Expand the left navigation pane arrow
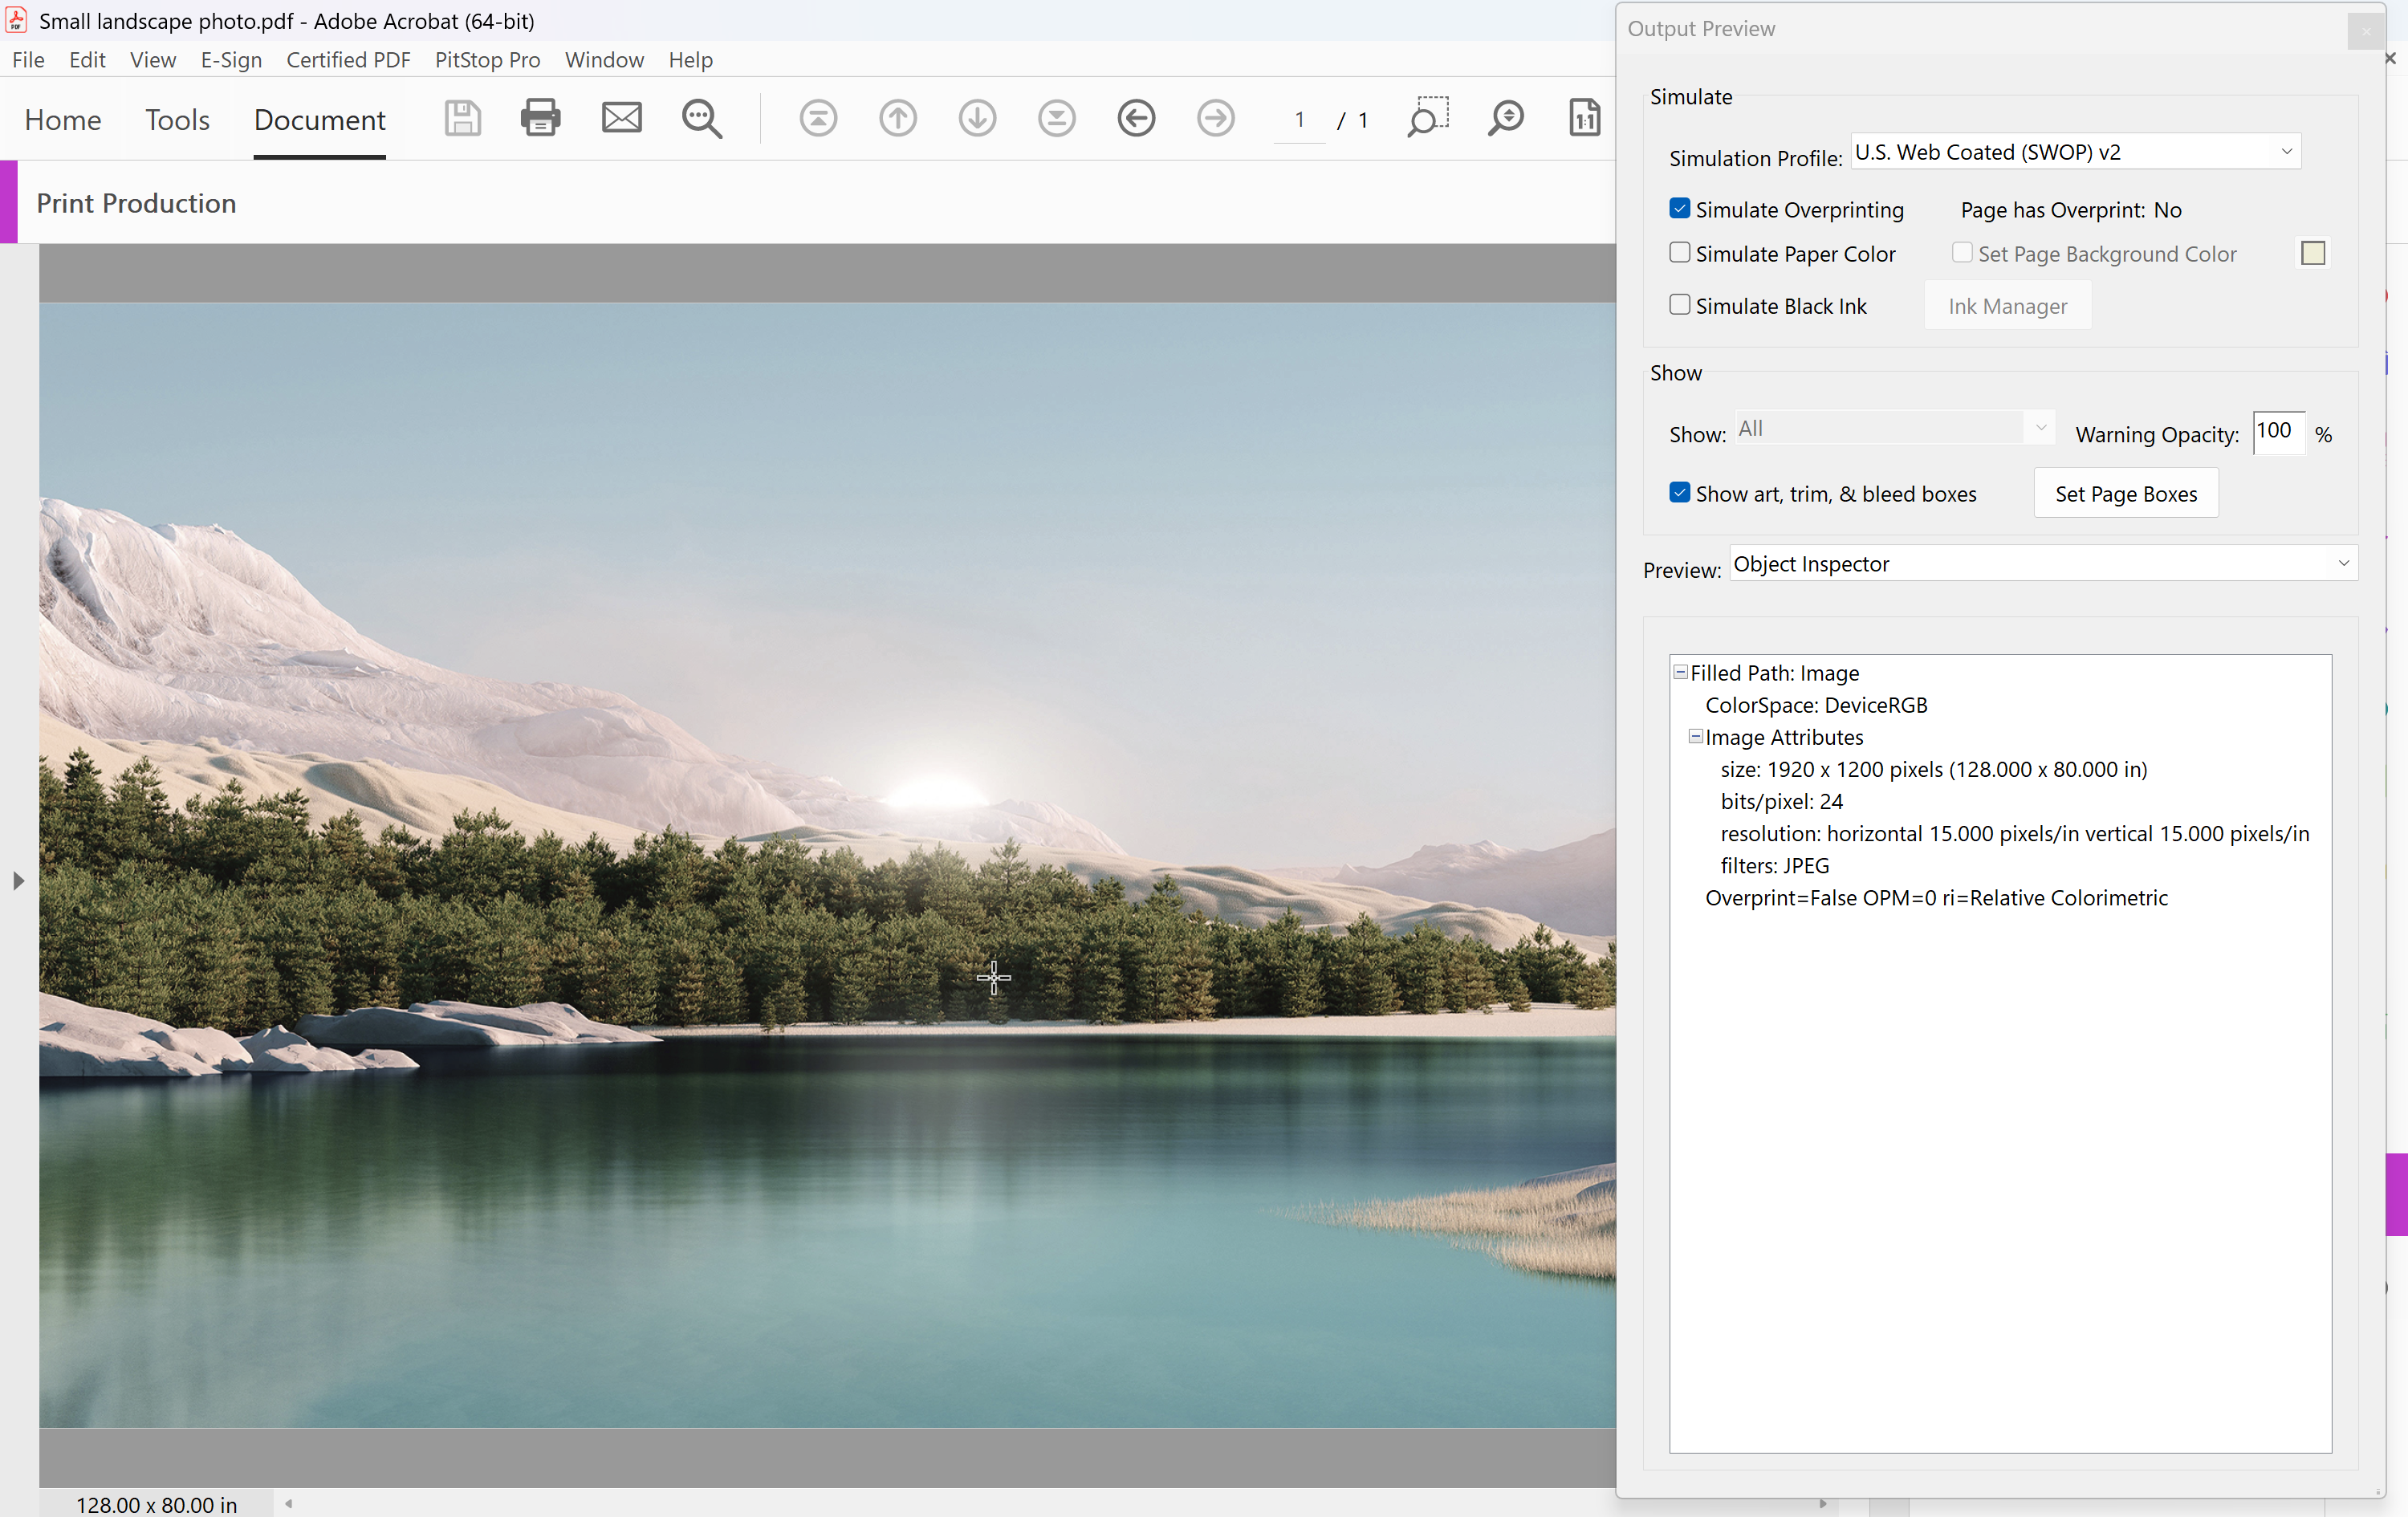This screenshot has width=2408, height=1517. click(18, 880)
